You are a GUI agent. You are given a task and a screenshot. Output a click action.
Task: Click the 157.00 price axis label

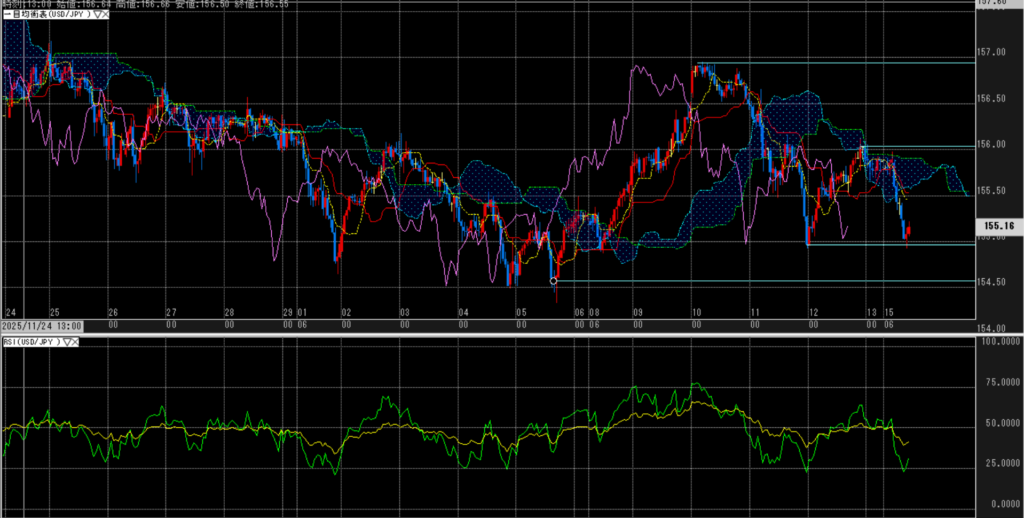click(991, 52)
